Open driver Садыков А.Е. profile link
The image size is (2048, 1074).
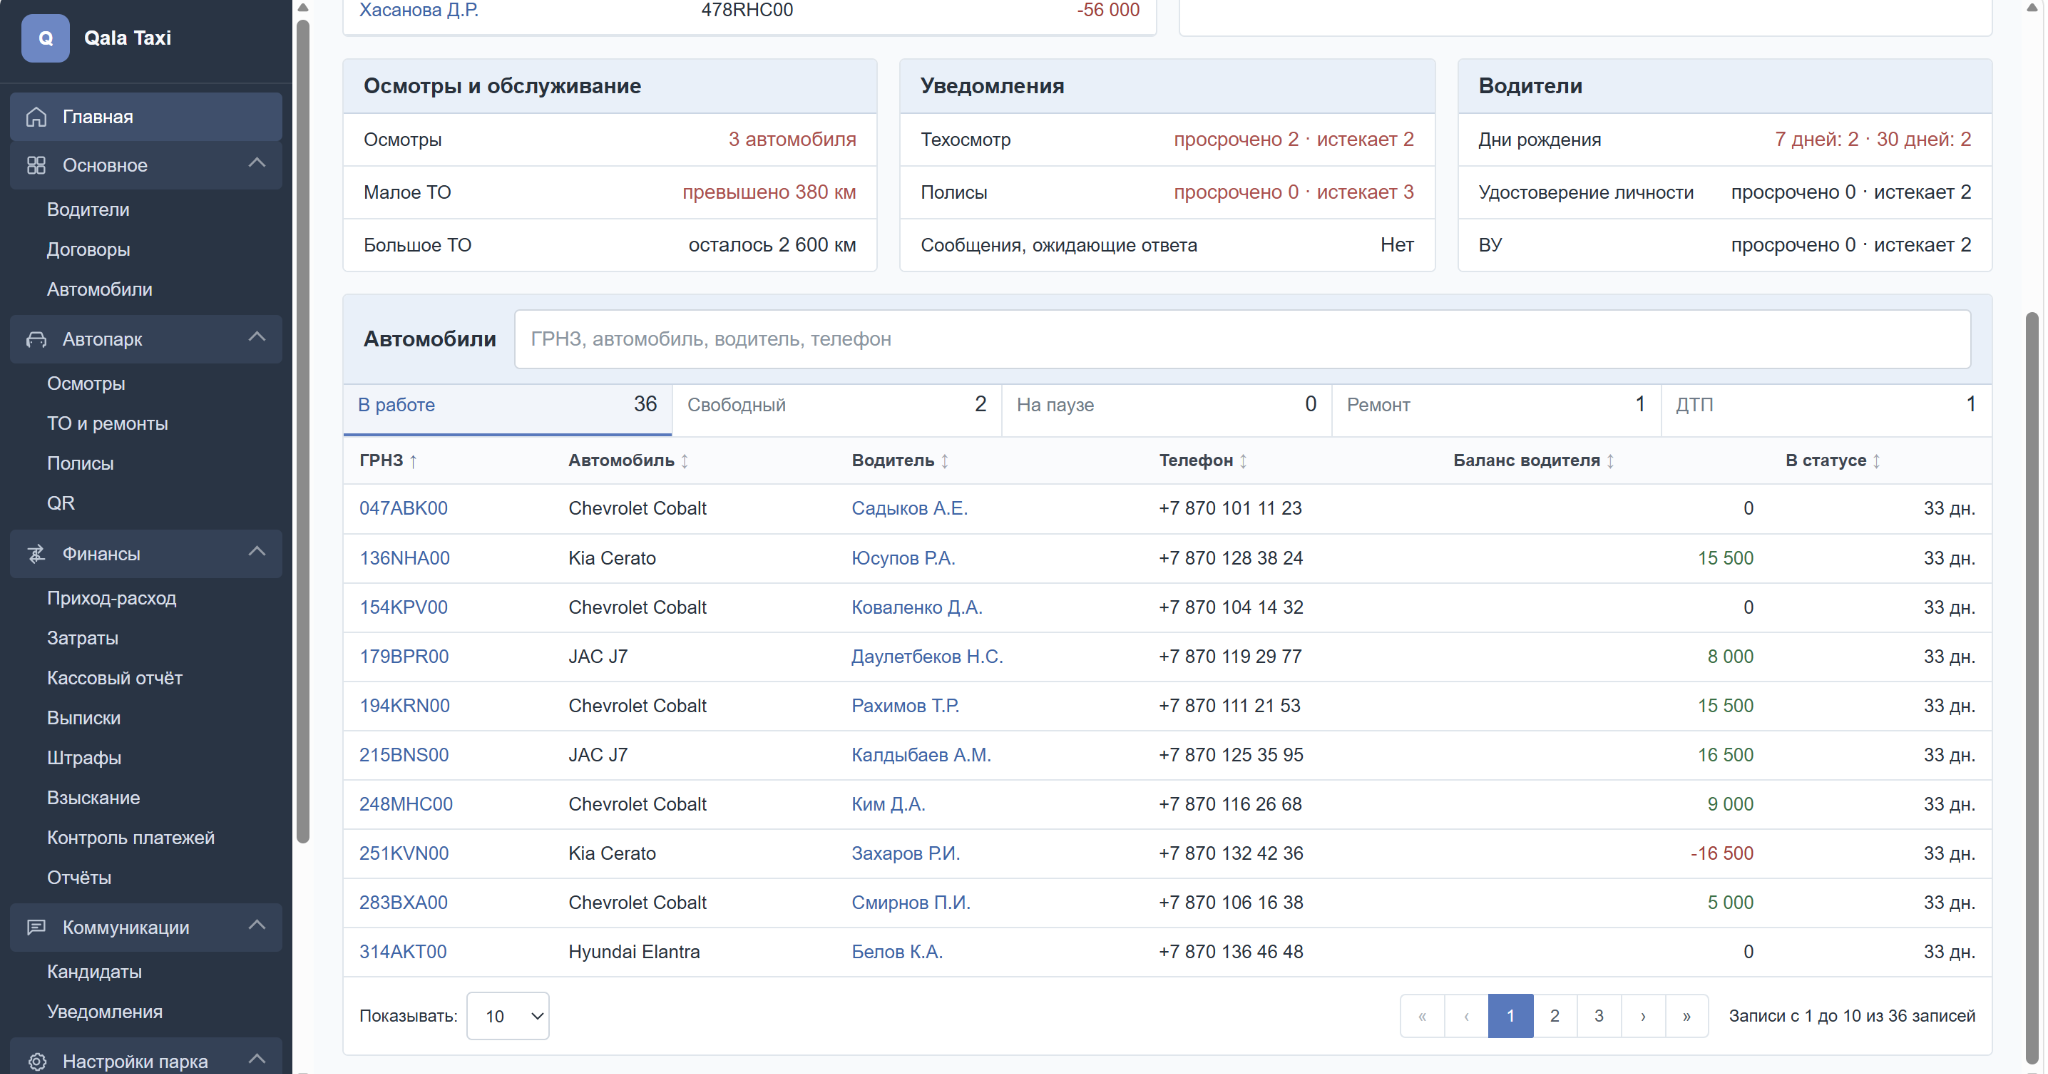pyautogui.click(x=910, y=509)
